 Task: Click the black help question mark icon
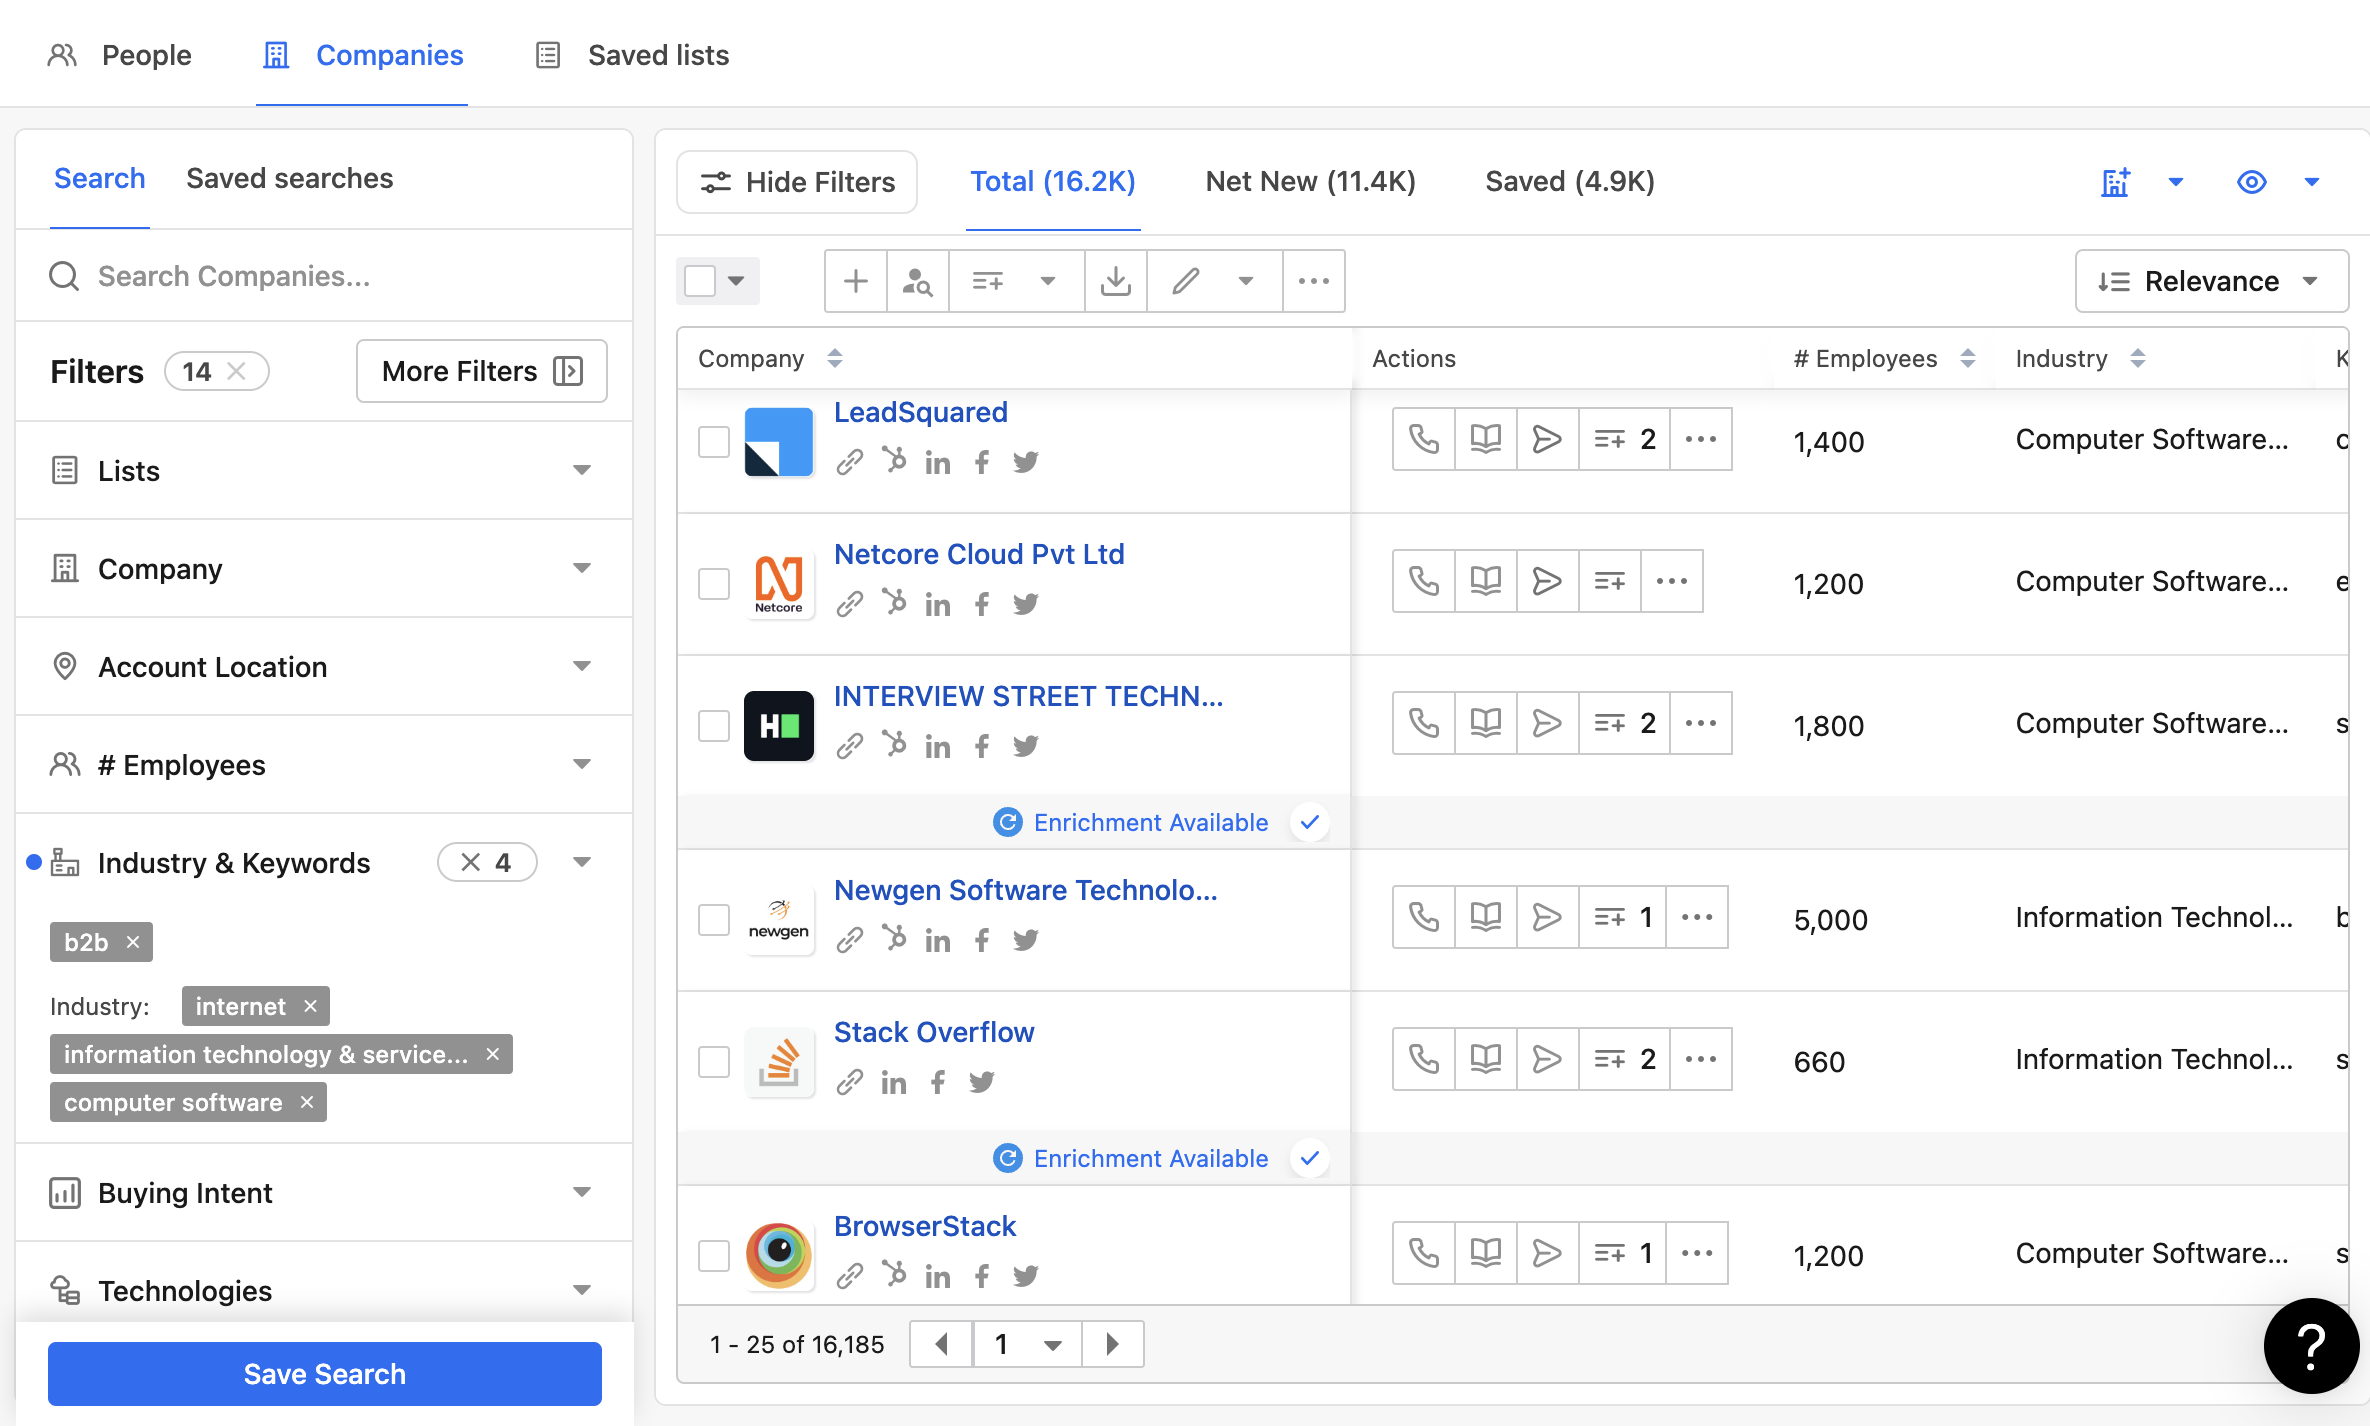click(2311, 1346)
